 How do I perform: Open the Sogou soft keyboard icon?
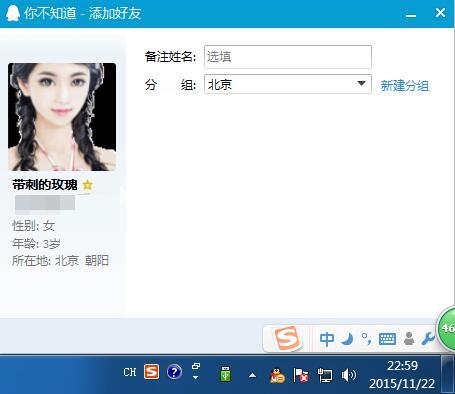coord(387,339)
